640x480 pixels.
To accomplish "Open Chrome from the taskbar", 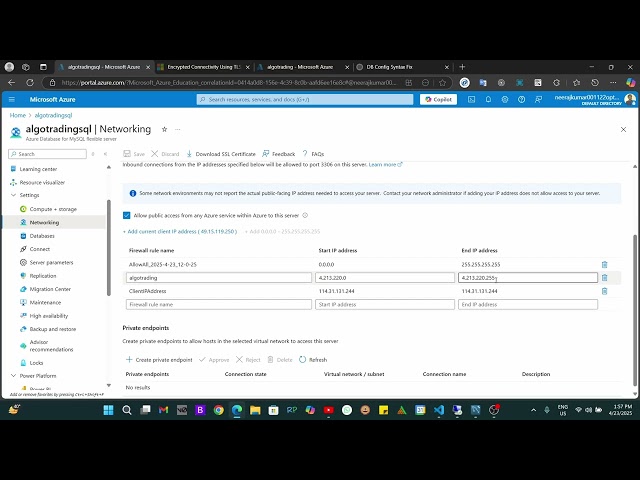I will (x=218, y=410).
